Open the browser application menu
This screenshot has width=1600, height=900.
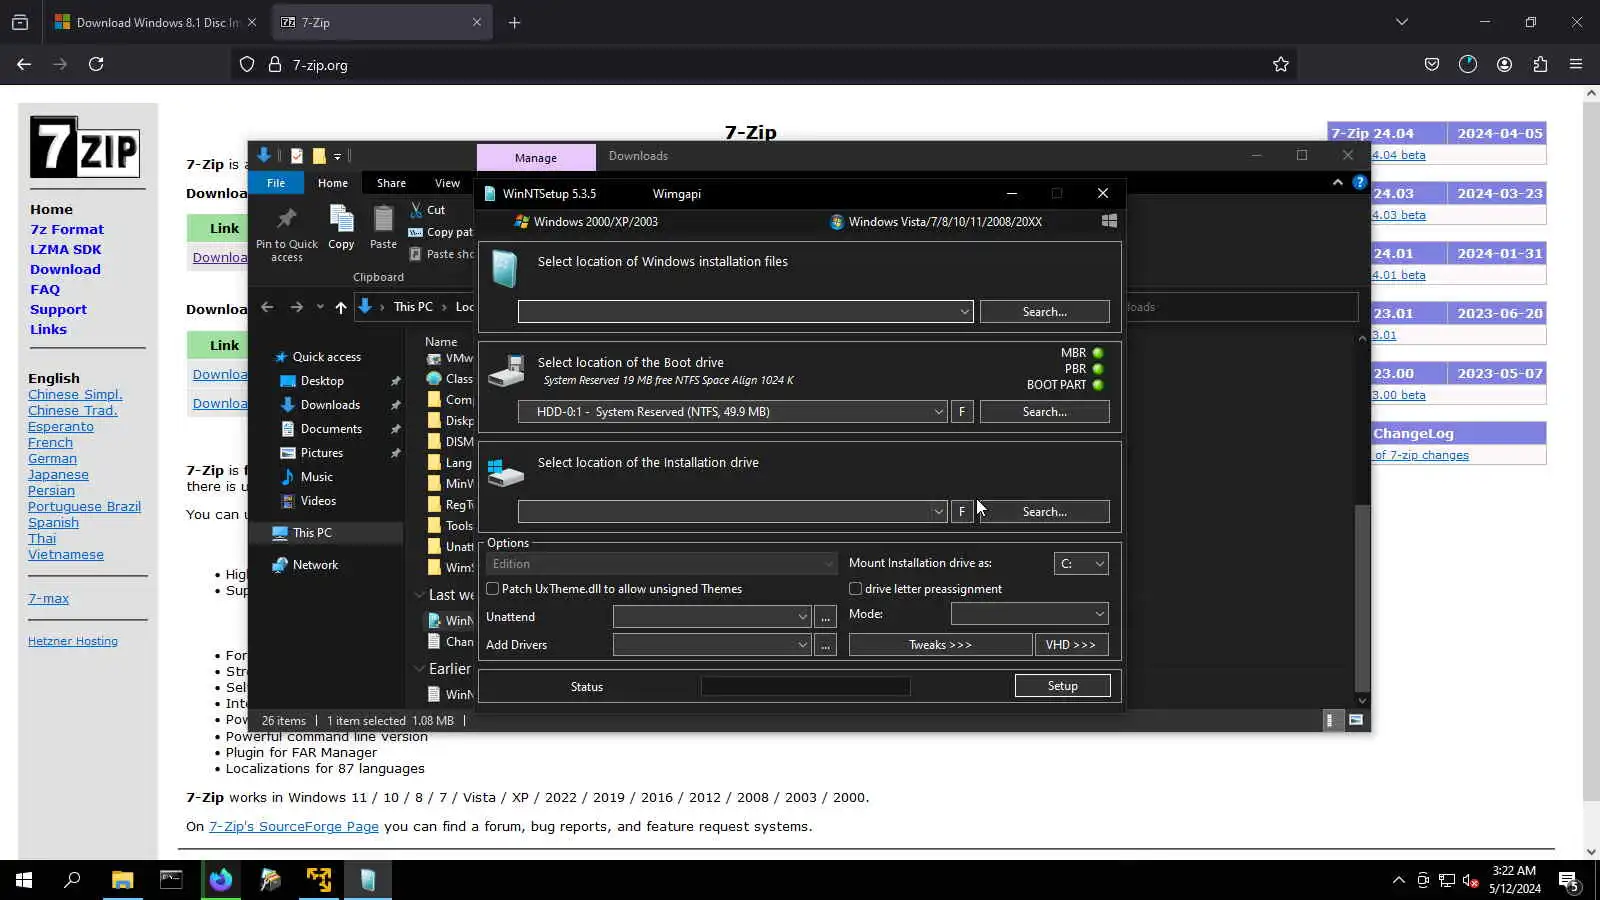1576,65
